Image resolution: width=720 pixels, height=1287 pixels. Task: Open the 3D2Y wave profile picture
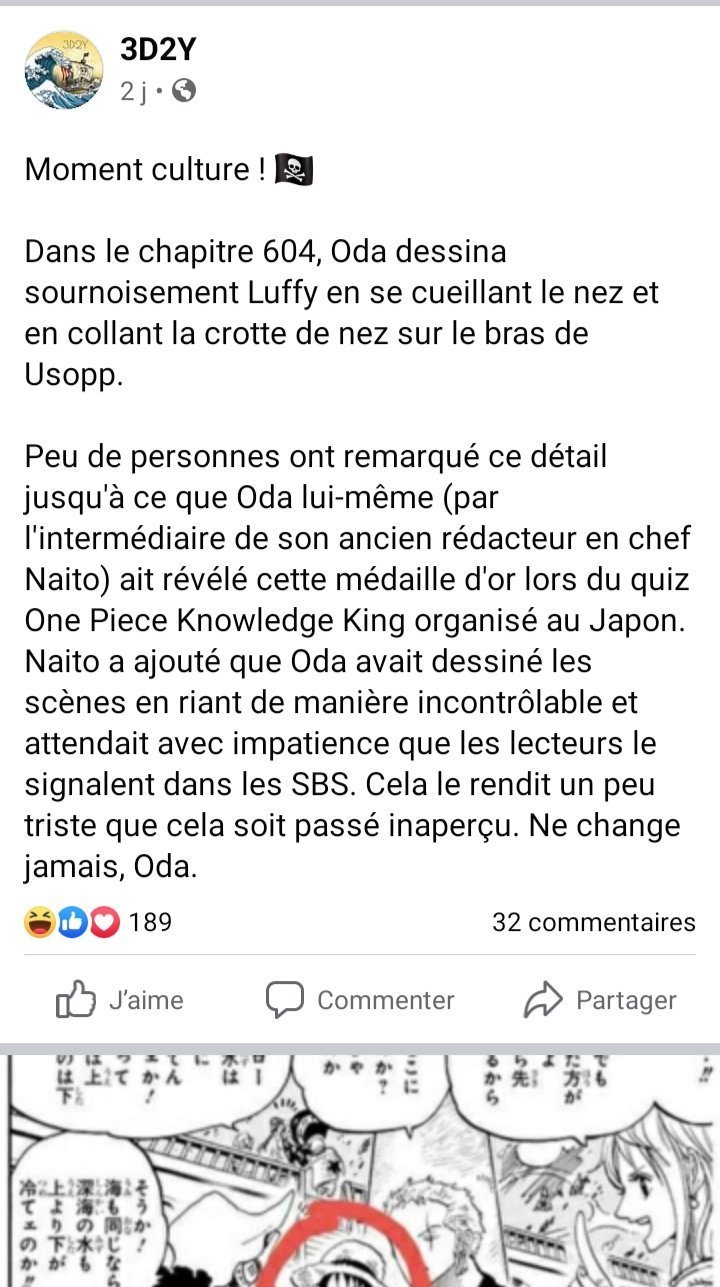click(64, 70)
